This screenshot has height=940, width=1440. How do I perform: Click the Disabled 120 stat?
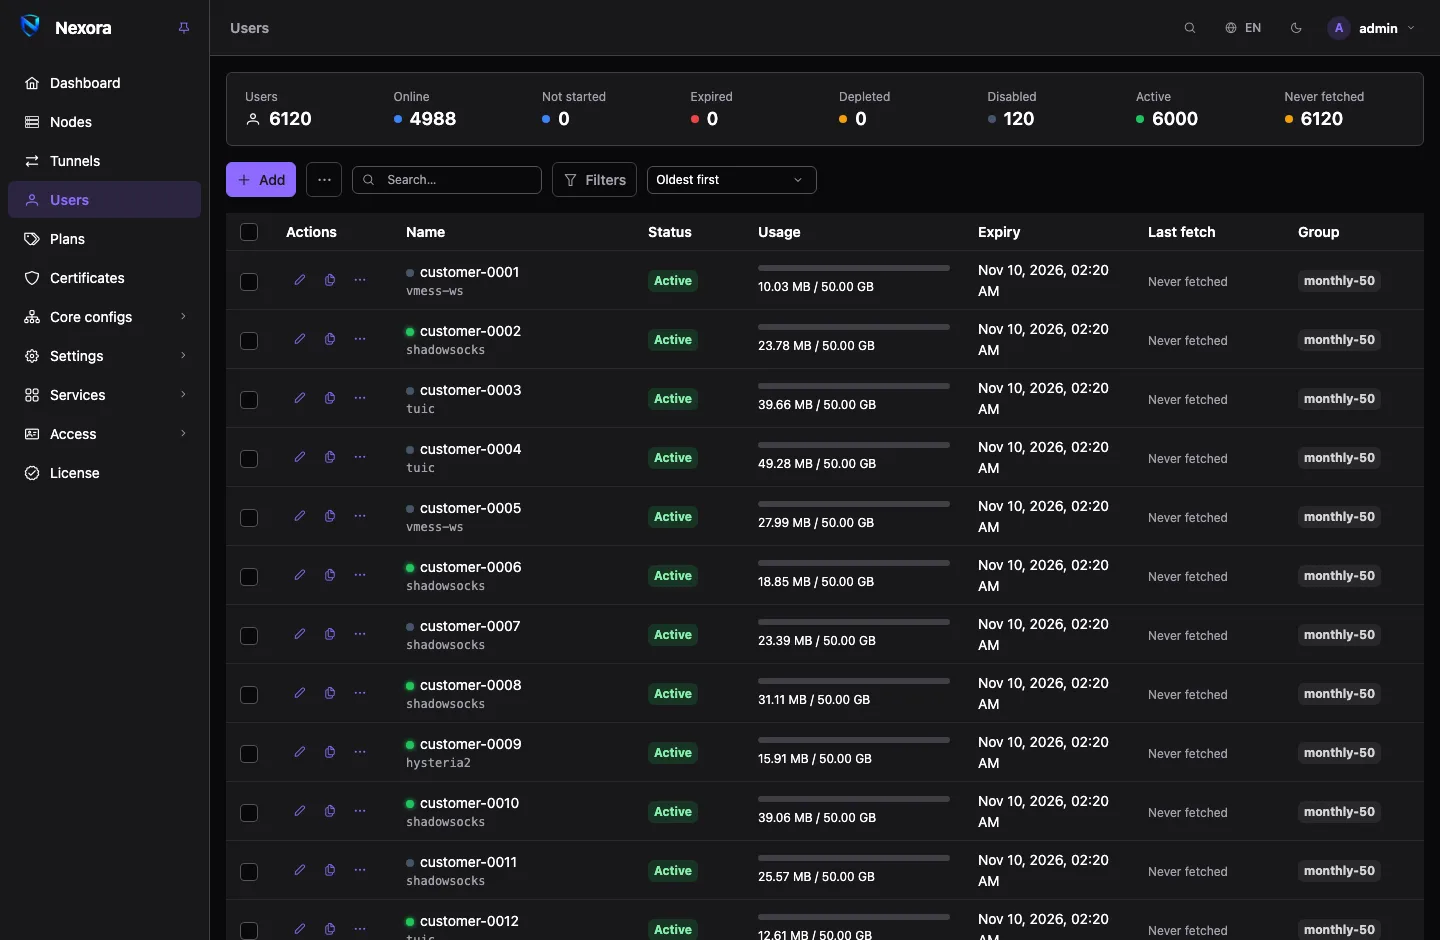pos(1012,109)
